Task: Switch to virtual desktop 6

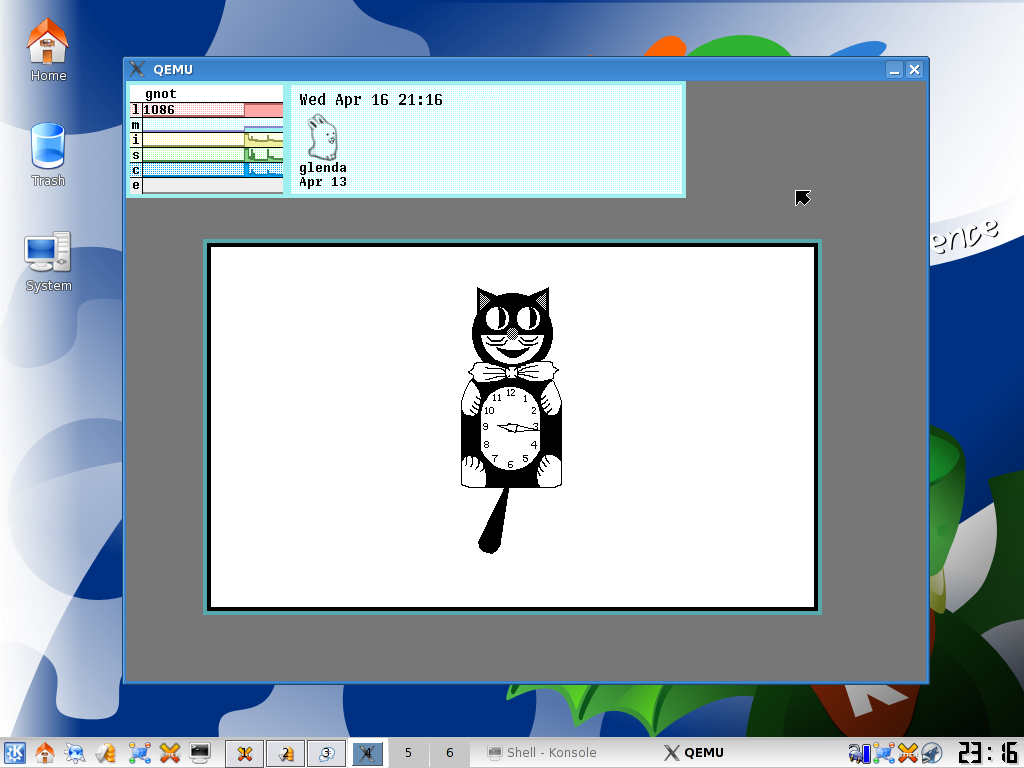Action: tap(449, 753)
